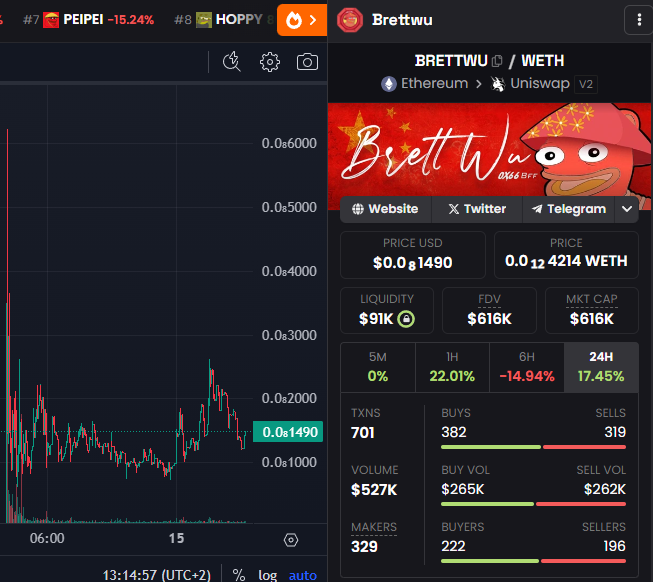
Task: Click the LIQUIDITY $91K box
Action: 387,311
